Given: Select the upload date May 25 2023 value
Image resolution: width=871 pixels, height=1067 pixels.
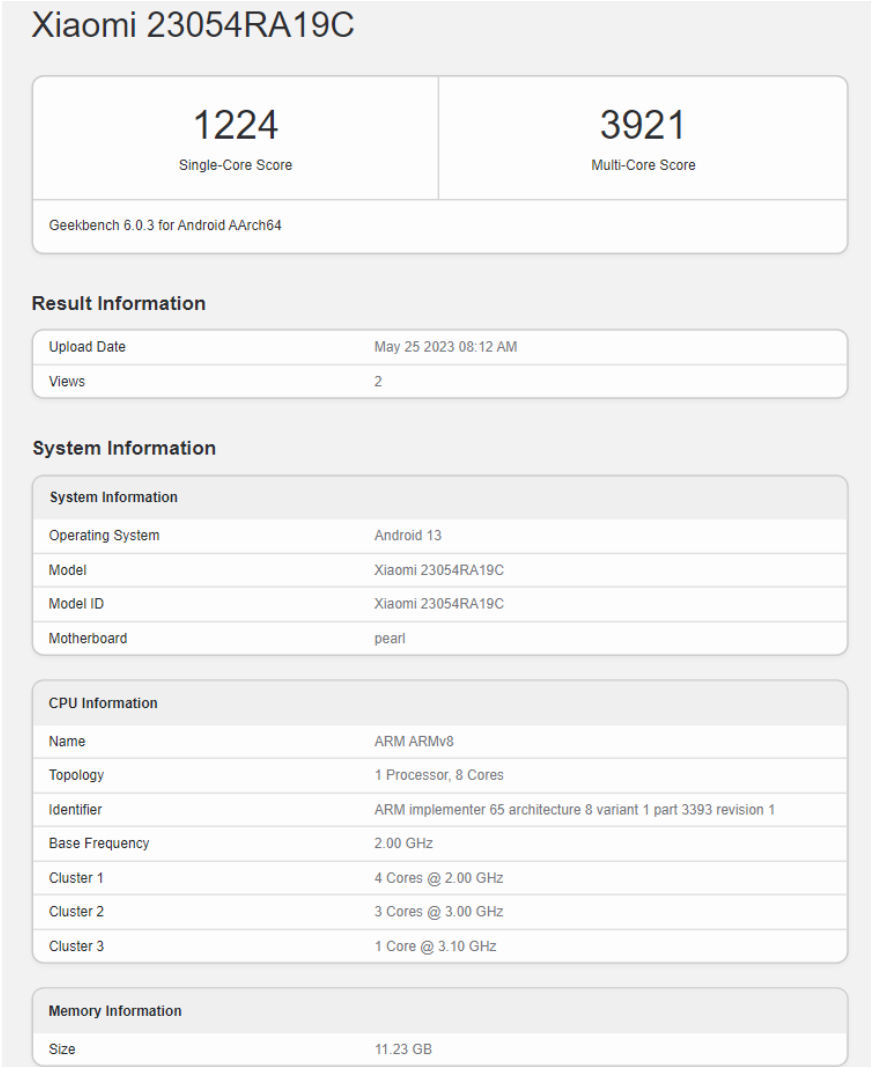Looking at the screenshot, I should pyautogui.click(x=445, y=347).
